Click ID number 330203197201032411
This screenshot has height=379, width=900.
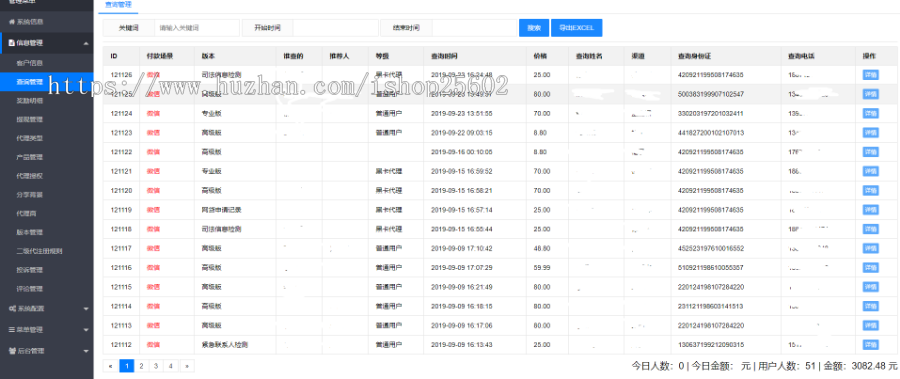pyautogui.click(x=711, y=114)
